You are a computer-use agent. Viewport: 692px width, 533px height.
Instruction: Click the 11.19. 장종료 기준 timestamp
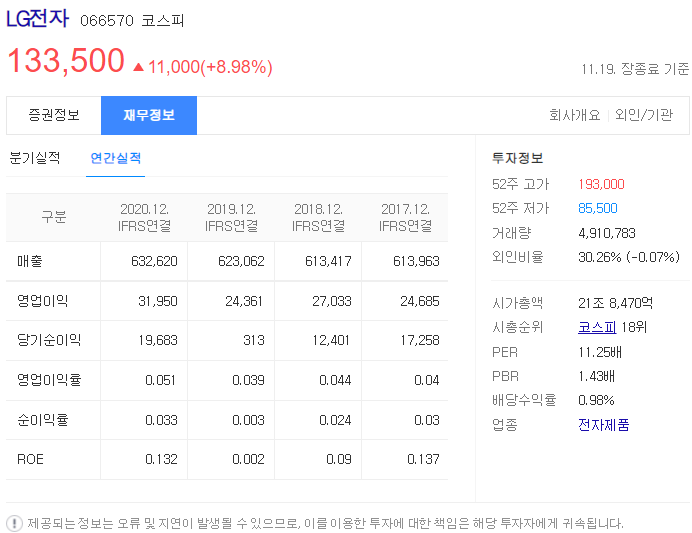click(635, 69)
